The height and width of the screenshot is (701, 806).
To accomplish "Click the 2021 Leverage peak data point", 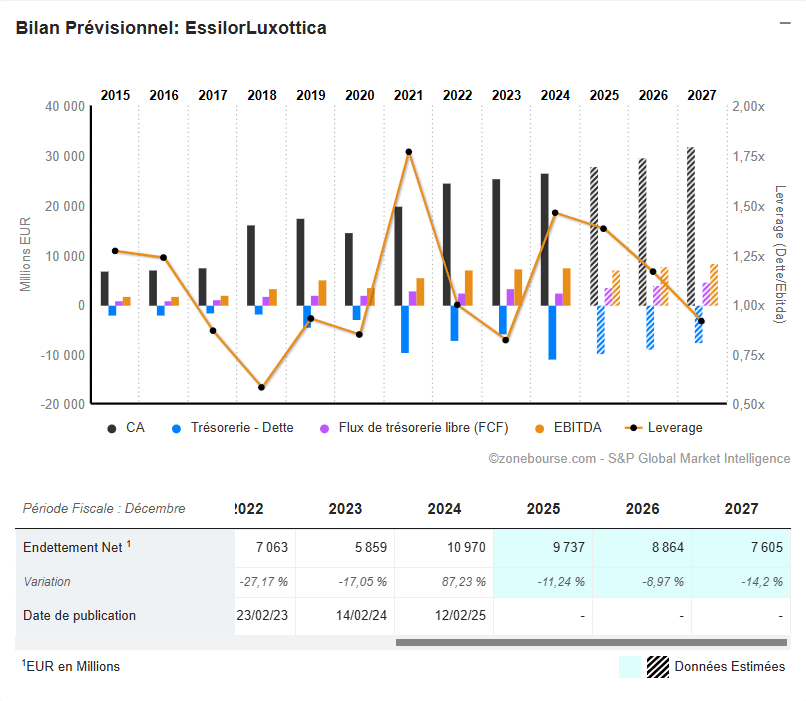I will tap(409, 152).
